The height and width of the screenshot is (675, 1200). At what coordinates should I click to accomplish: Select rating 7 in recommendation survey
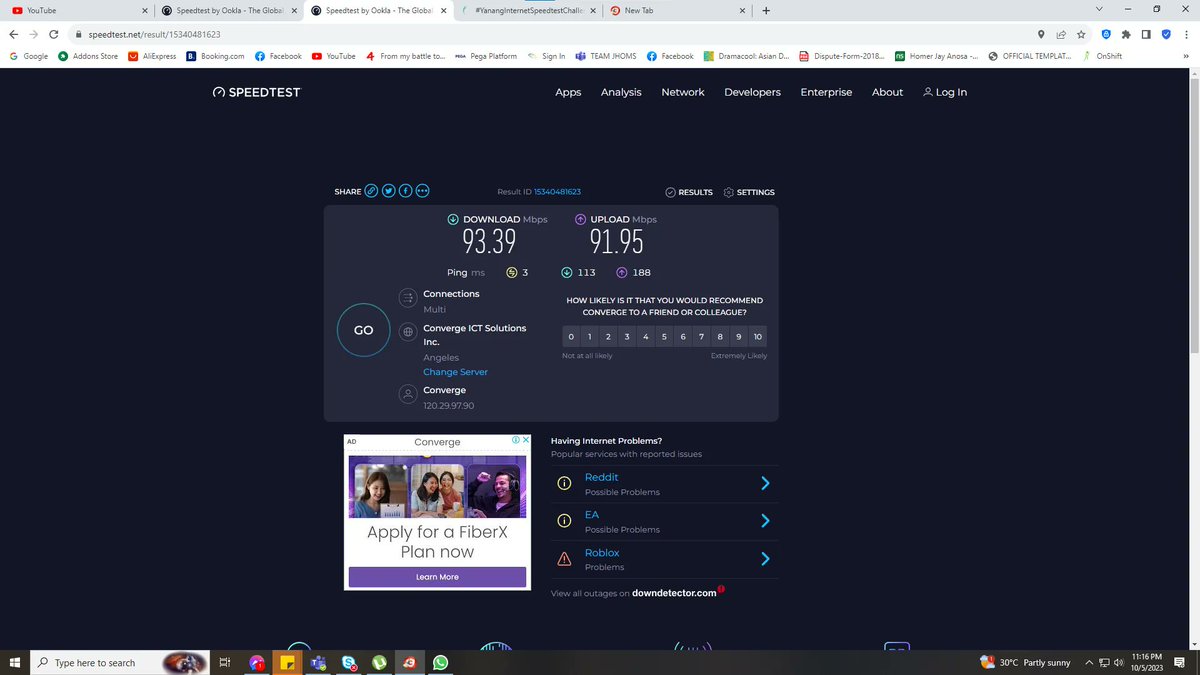click(x=702, y=337)
